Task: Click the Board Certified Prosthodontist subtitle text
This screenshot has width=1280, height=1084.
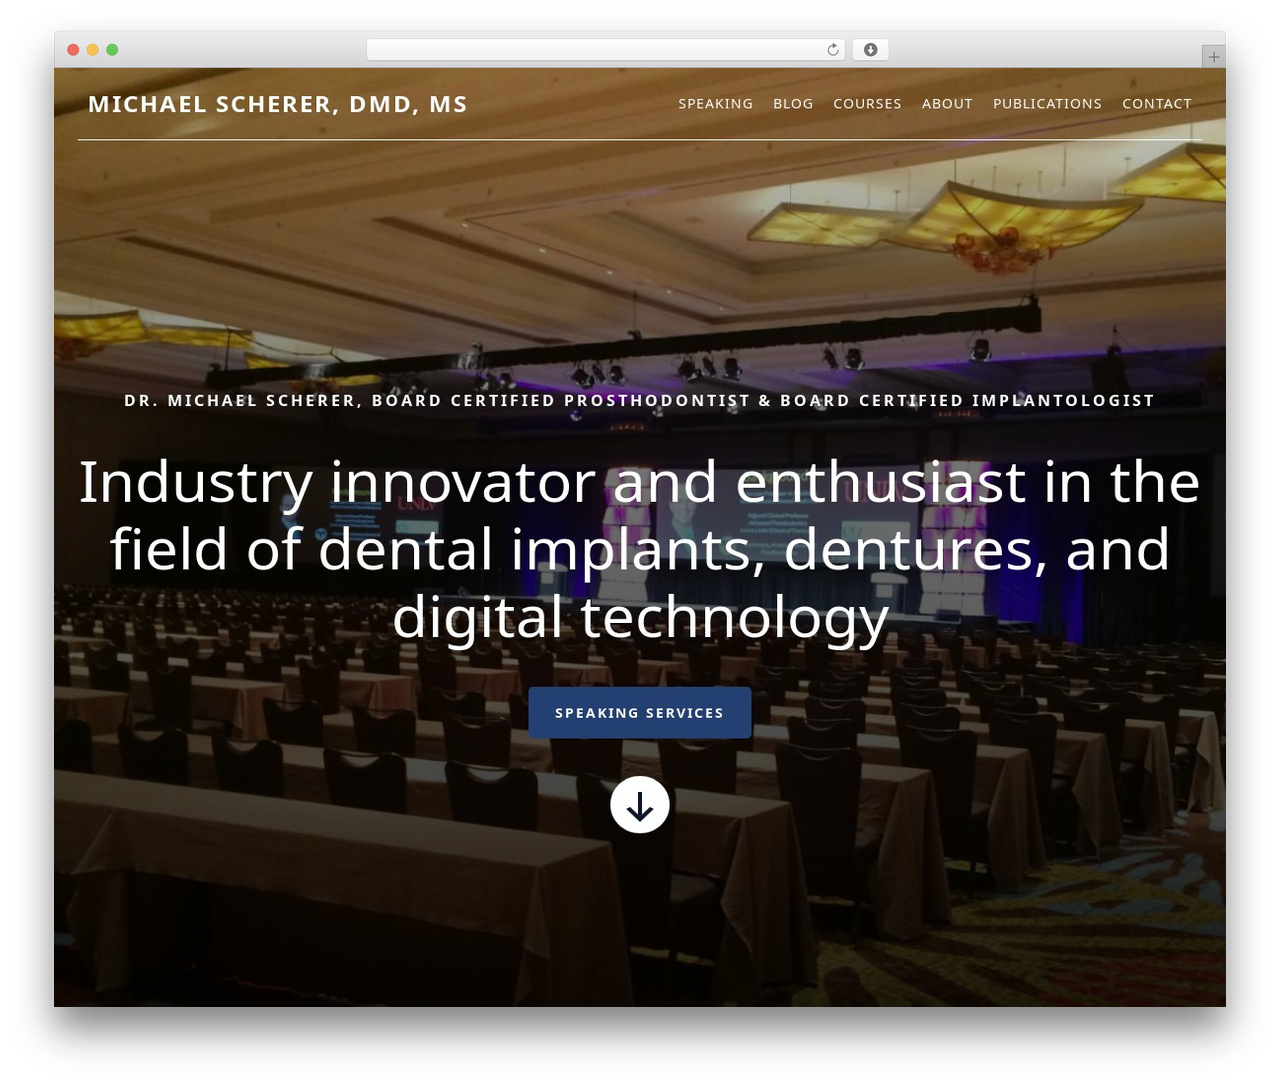Action: [640, 400]
